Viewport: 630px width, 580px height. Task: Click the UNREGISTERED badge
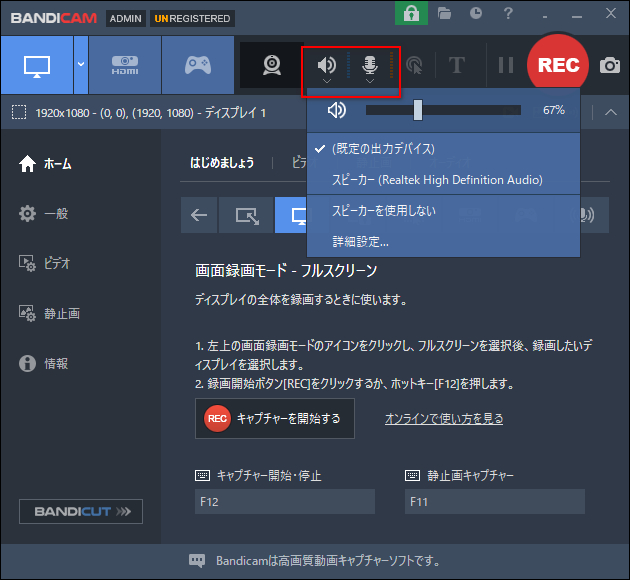pos(192,18)
